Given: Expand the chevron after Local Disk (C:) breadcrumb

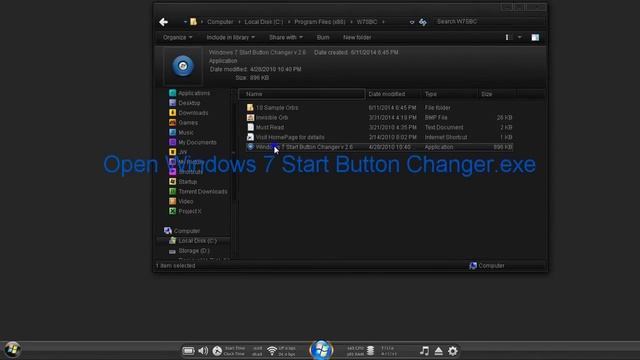Looking at the screenshot, I should (289, 22).
